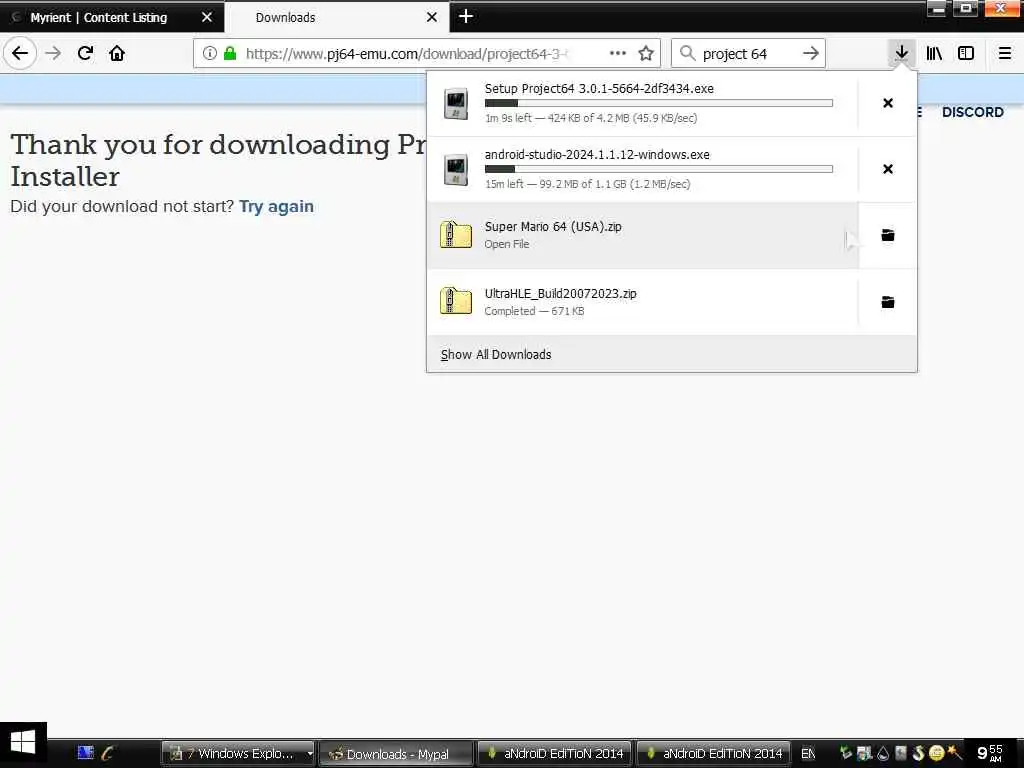Click the Setup Project64 download progress bar
The image size is (1024, 768).
pos(659,103)
